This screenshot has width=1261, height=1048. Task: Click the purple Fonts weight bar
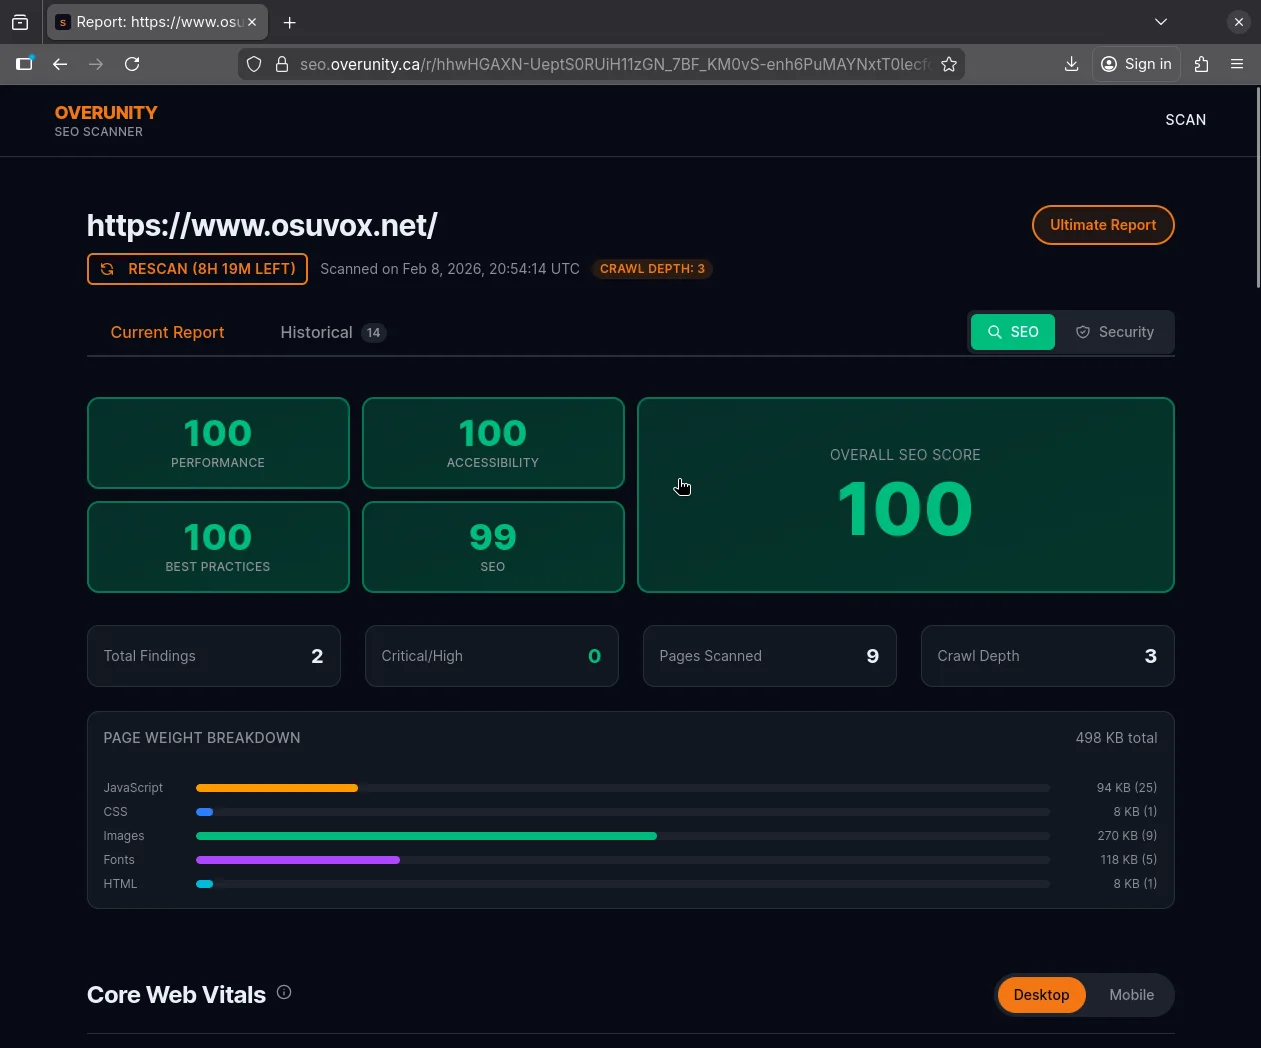tap(298, 860)
